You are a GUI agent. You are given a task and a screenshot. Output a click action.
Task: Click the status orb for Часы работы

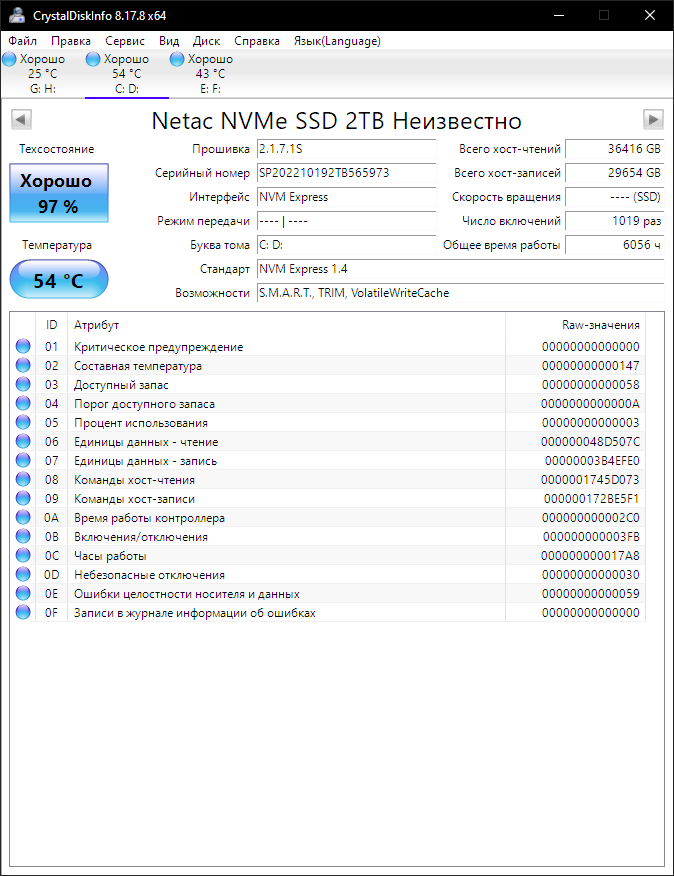23,555
